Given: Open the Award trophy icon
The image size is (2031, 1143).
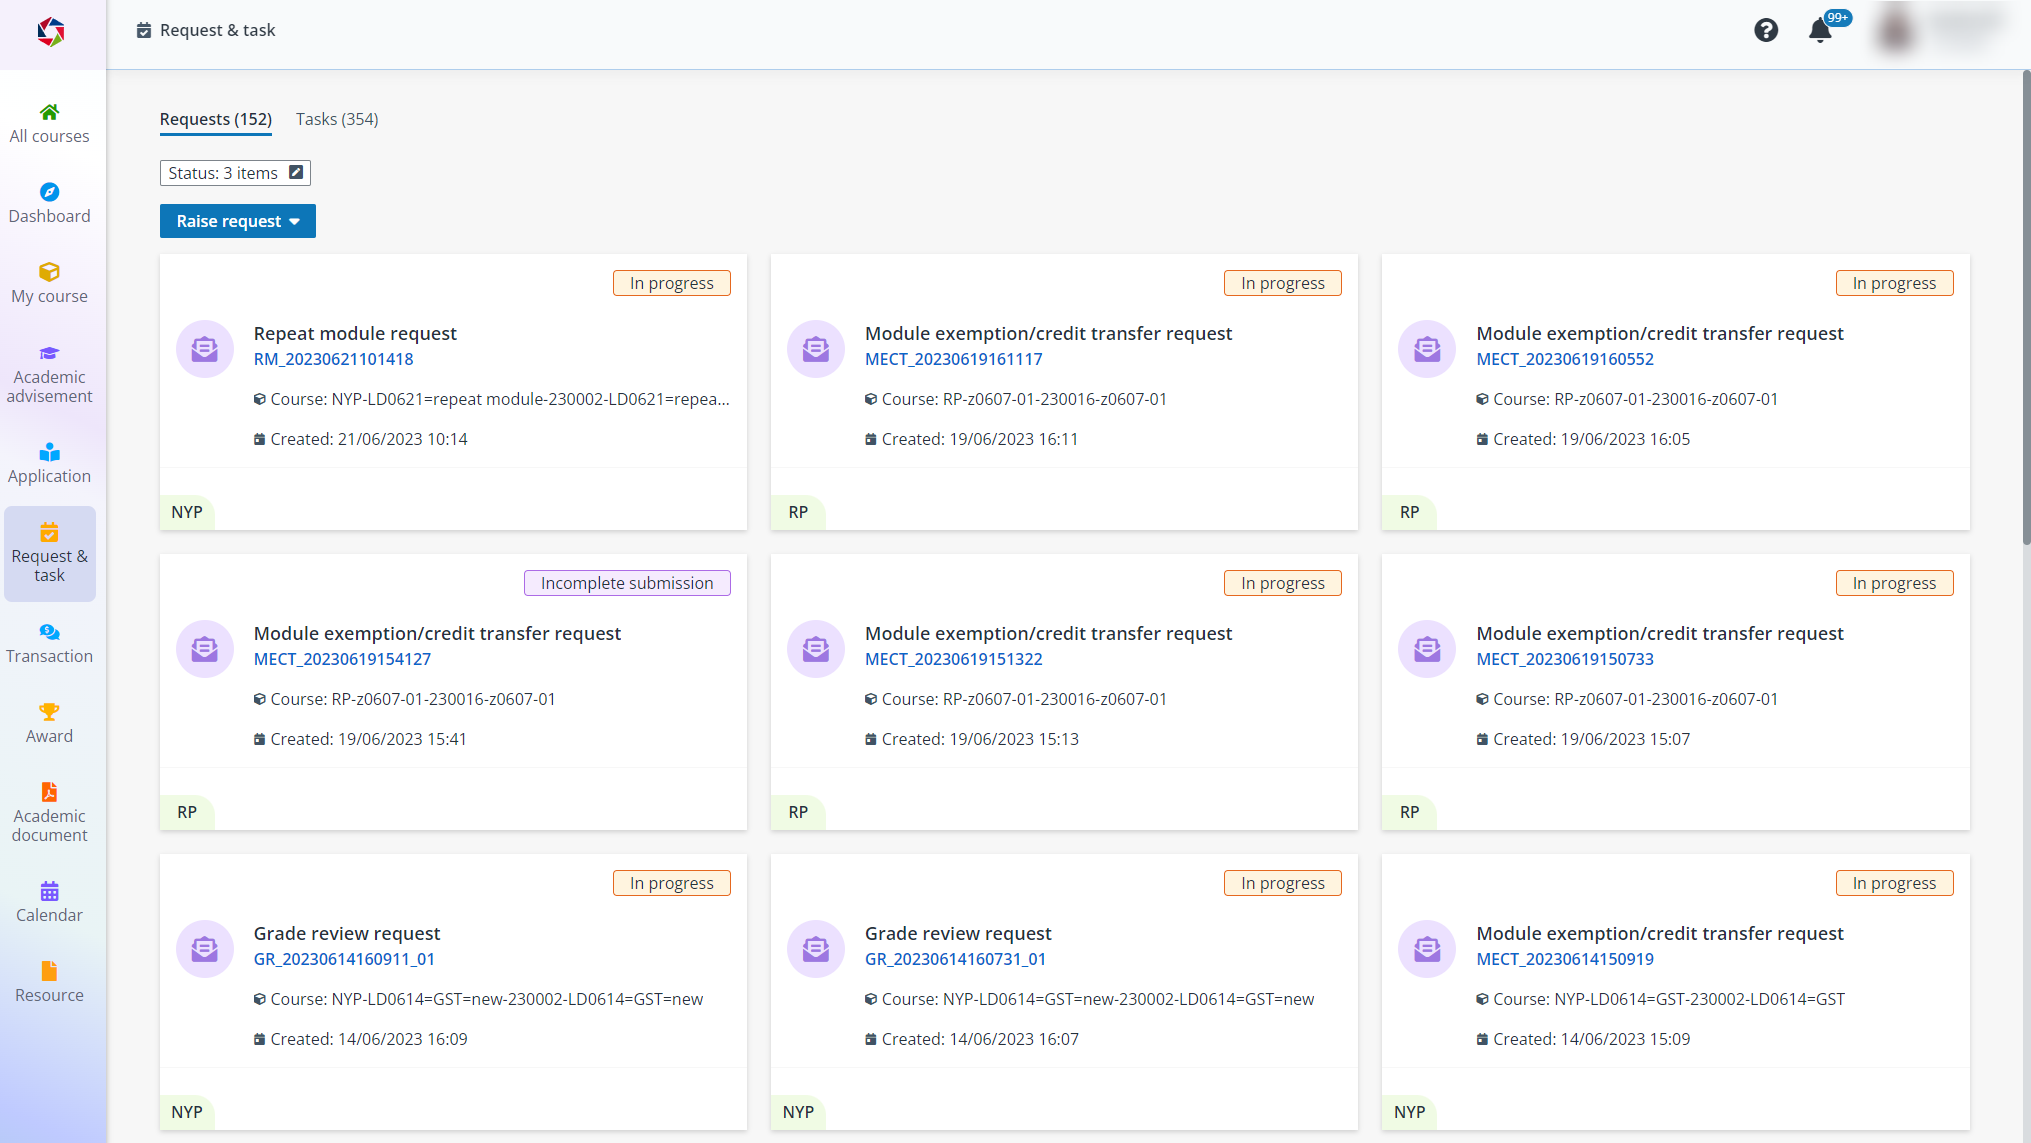Looking at the screenshot, I should pyautogui.click(x=49, y=712).
